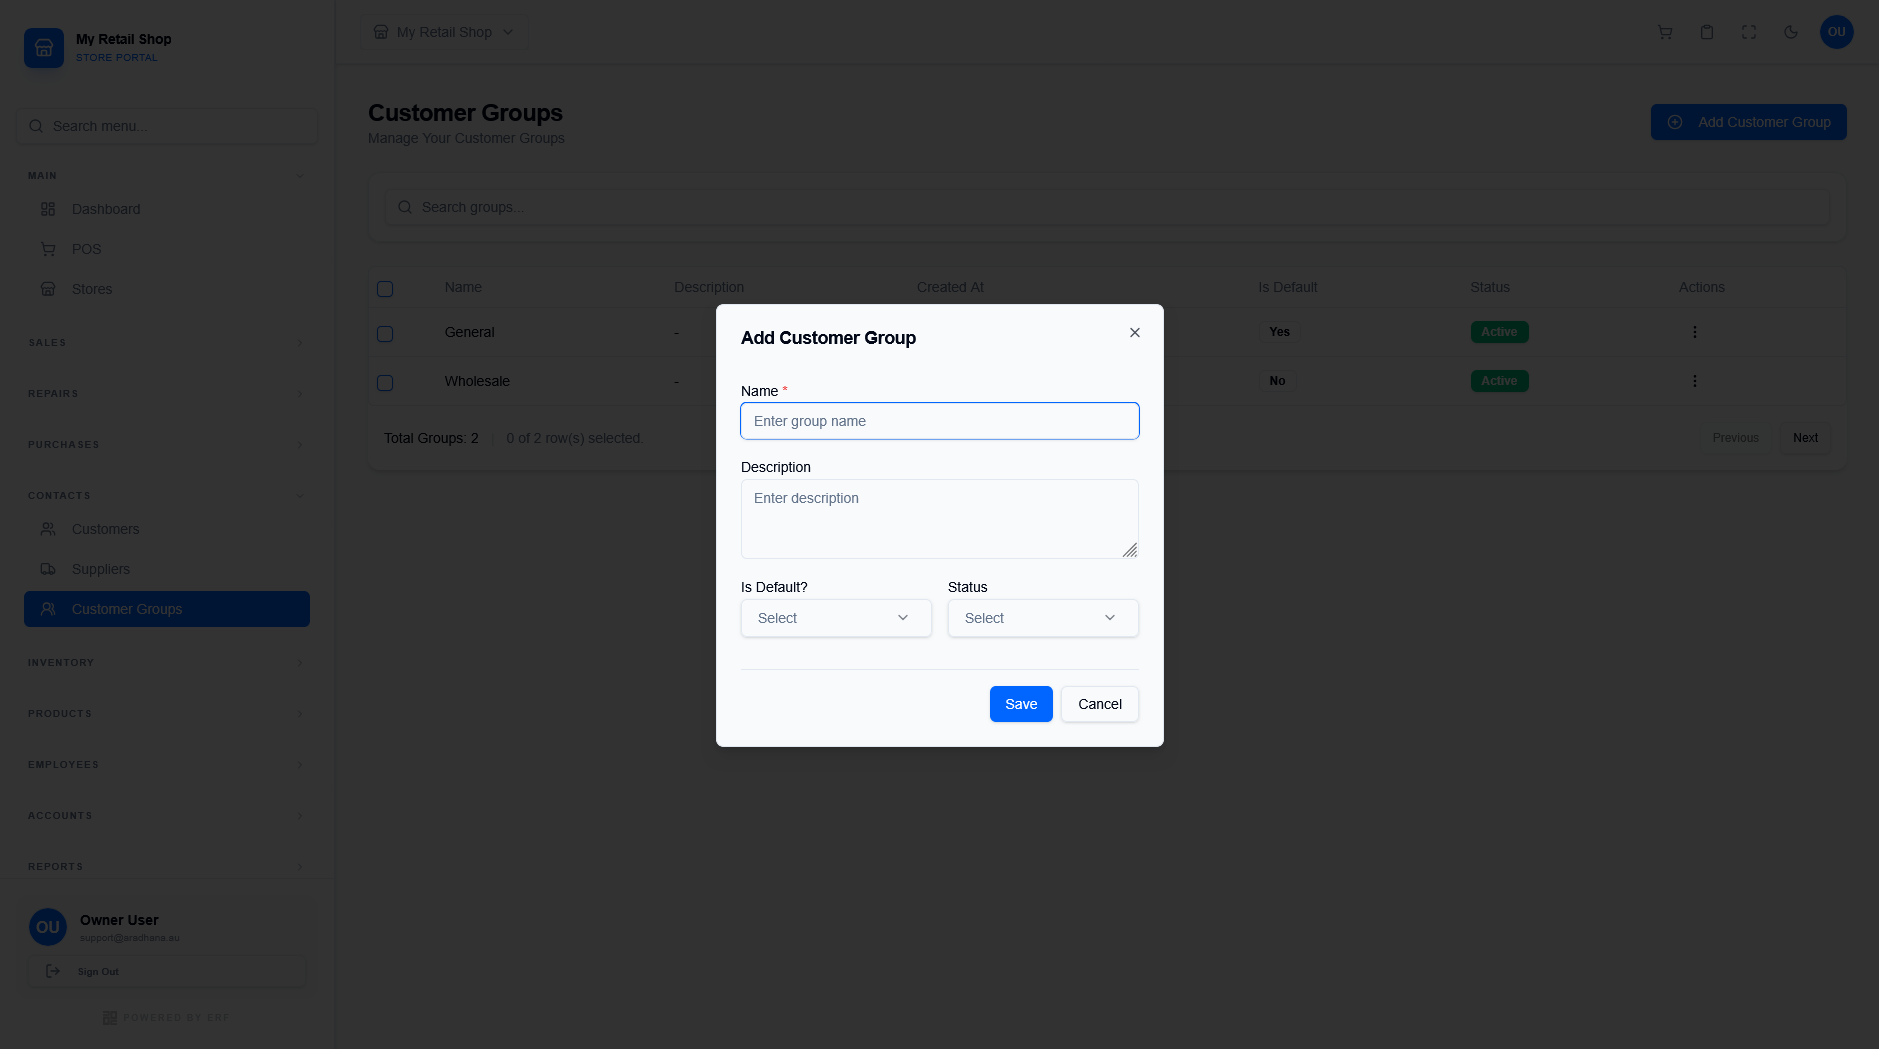Click the Owner User avatar in sidebar
This screenshot has height=1049, width=1879.
tap(48, 927)
